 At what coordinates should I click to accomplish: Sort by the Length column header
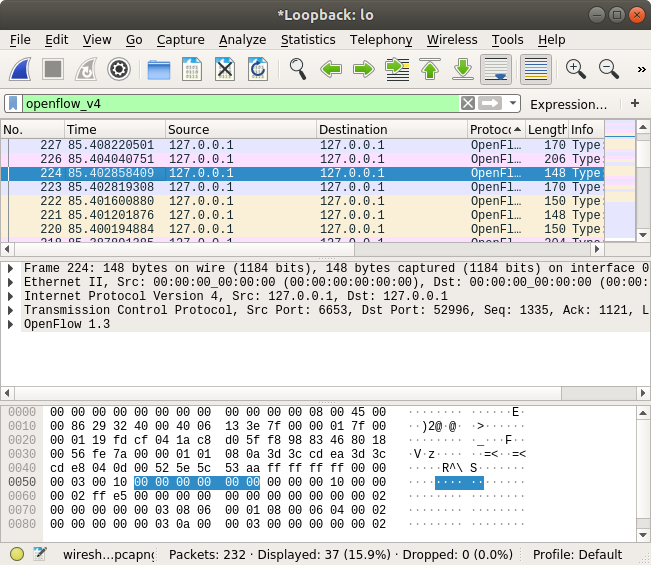pyautogui.click(x=547, y=130)
